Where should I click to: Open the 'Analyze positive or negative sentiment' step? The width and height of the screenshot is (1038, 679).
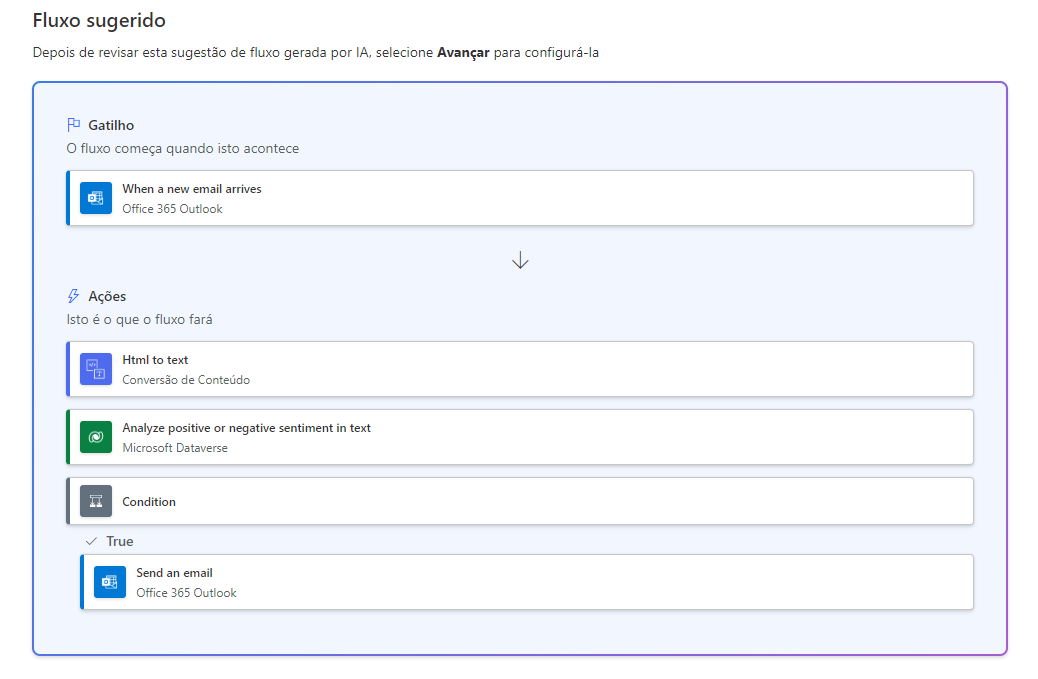(x=246, y=428)
